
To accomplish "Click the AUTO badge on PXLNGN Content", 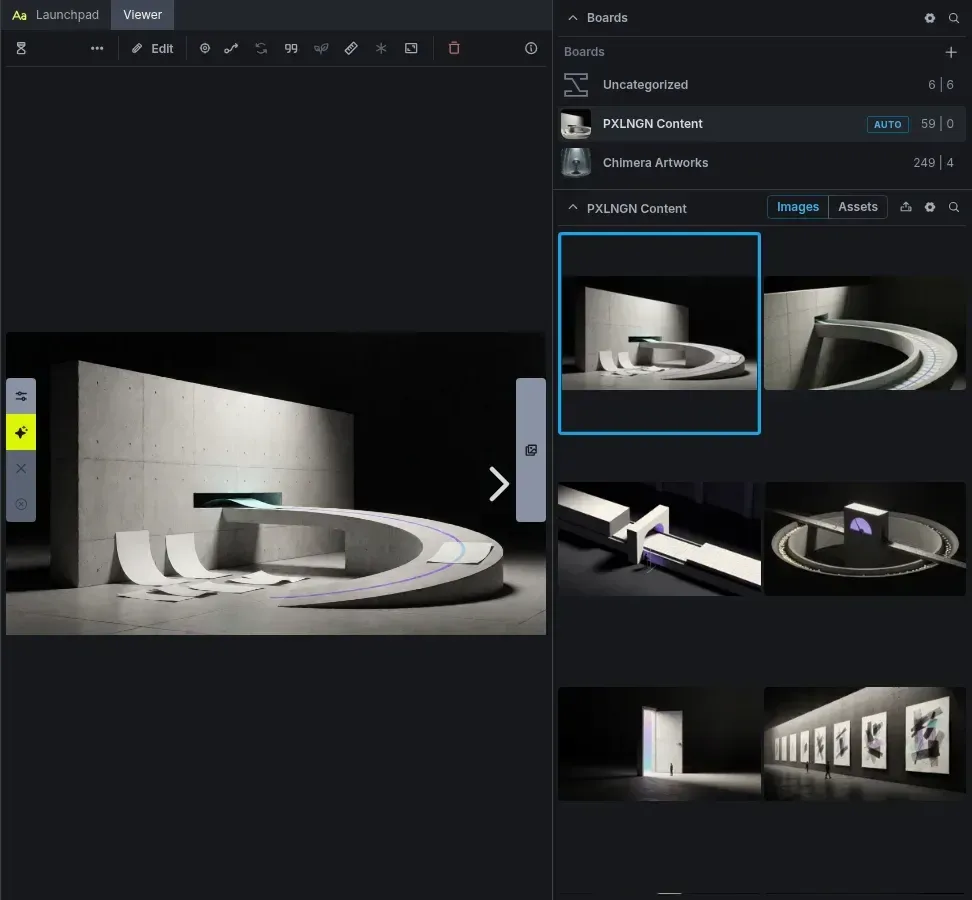I will click(888, 124).
